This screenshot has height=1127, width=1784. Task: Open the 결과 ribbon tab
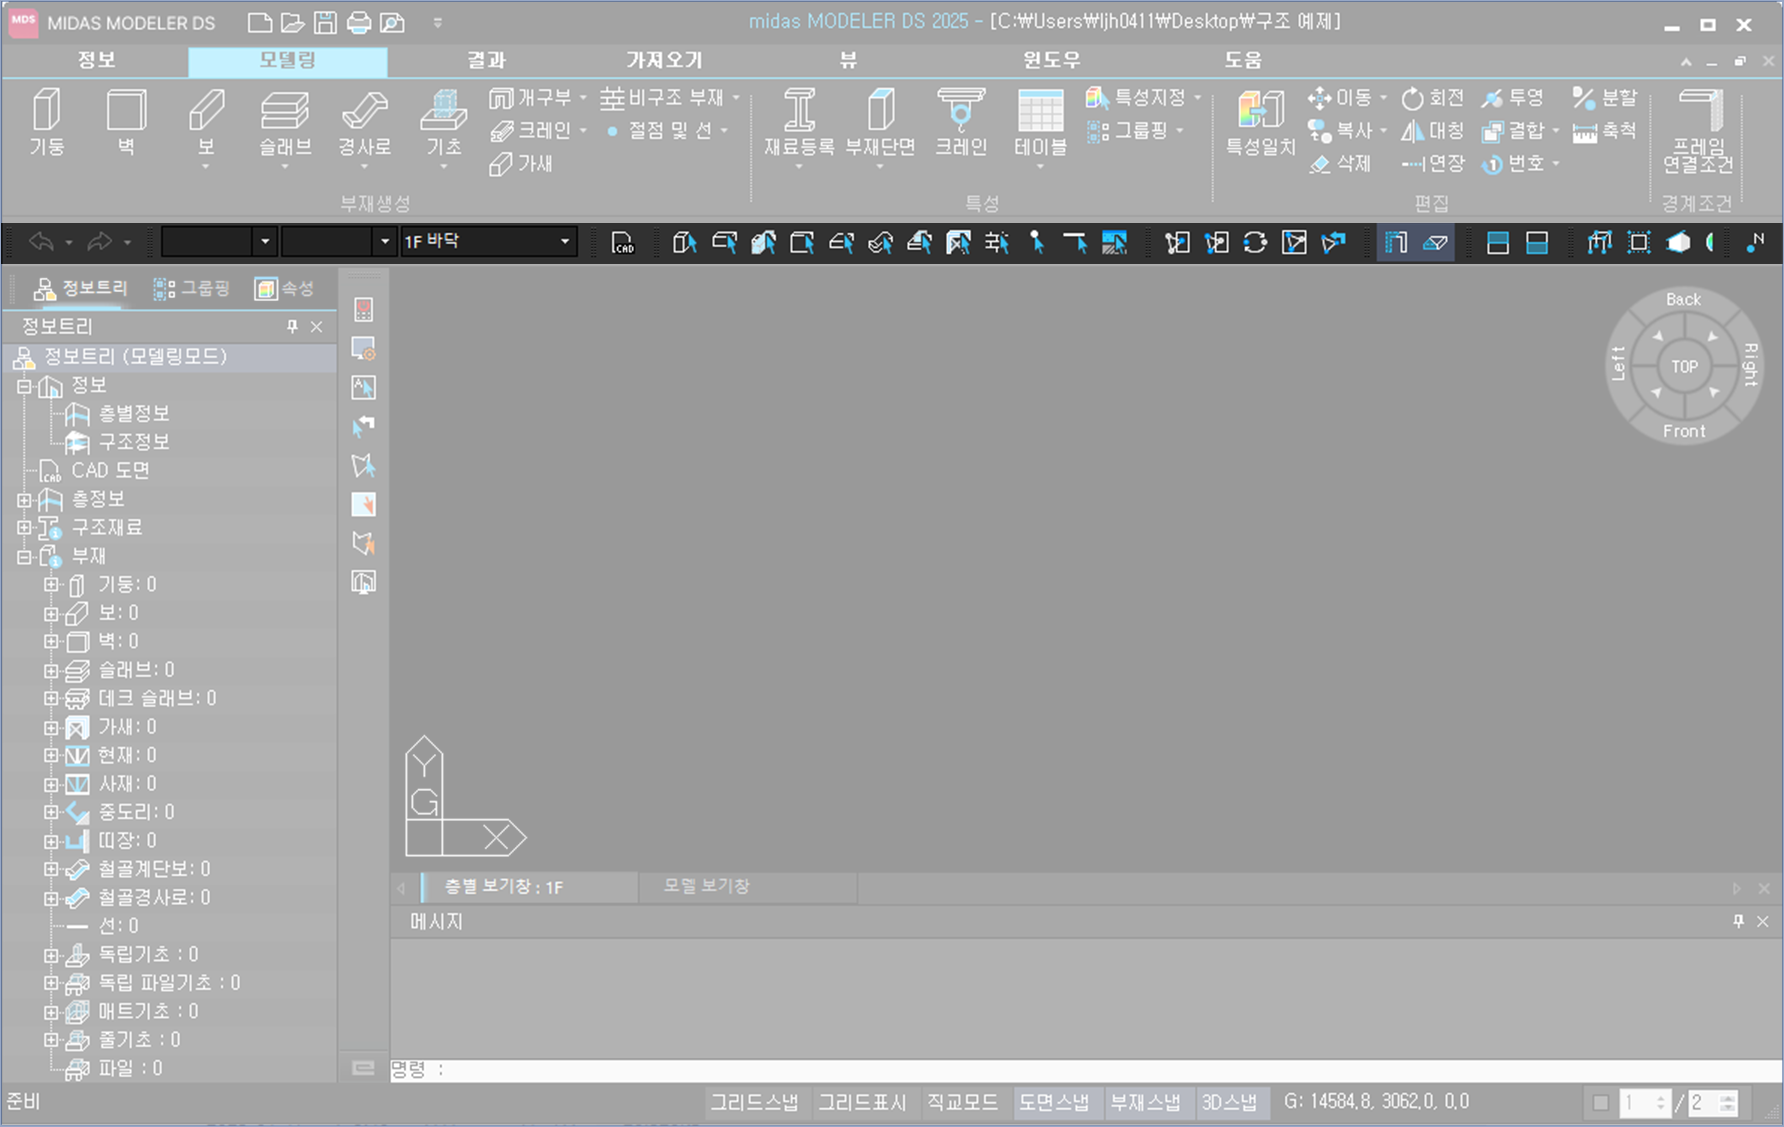[x=487, y=60]
